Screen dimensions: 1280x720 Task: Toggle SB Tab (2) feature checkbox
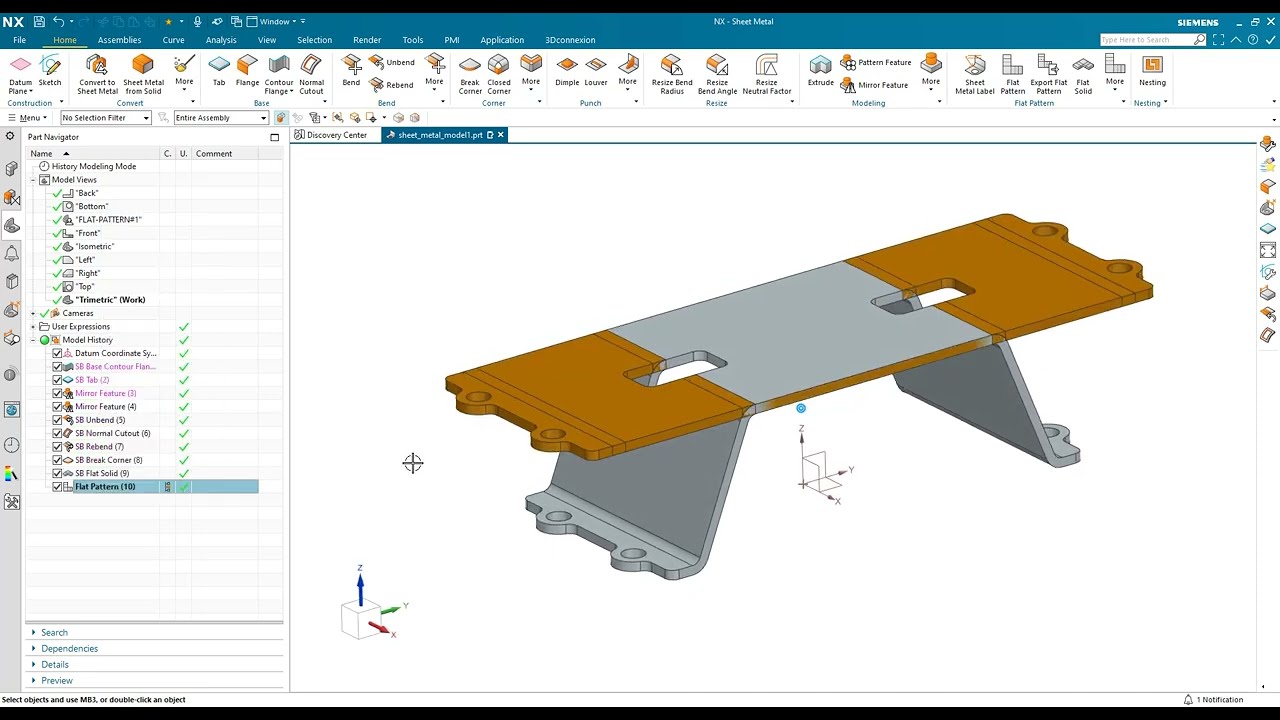[58, 380]
